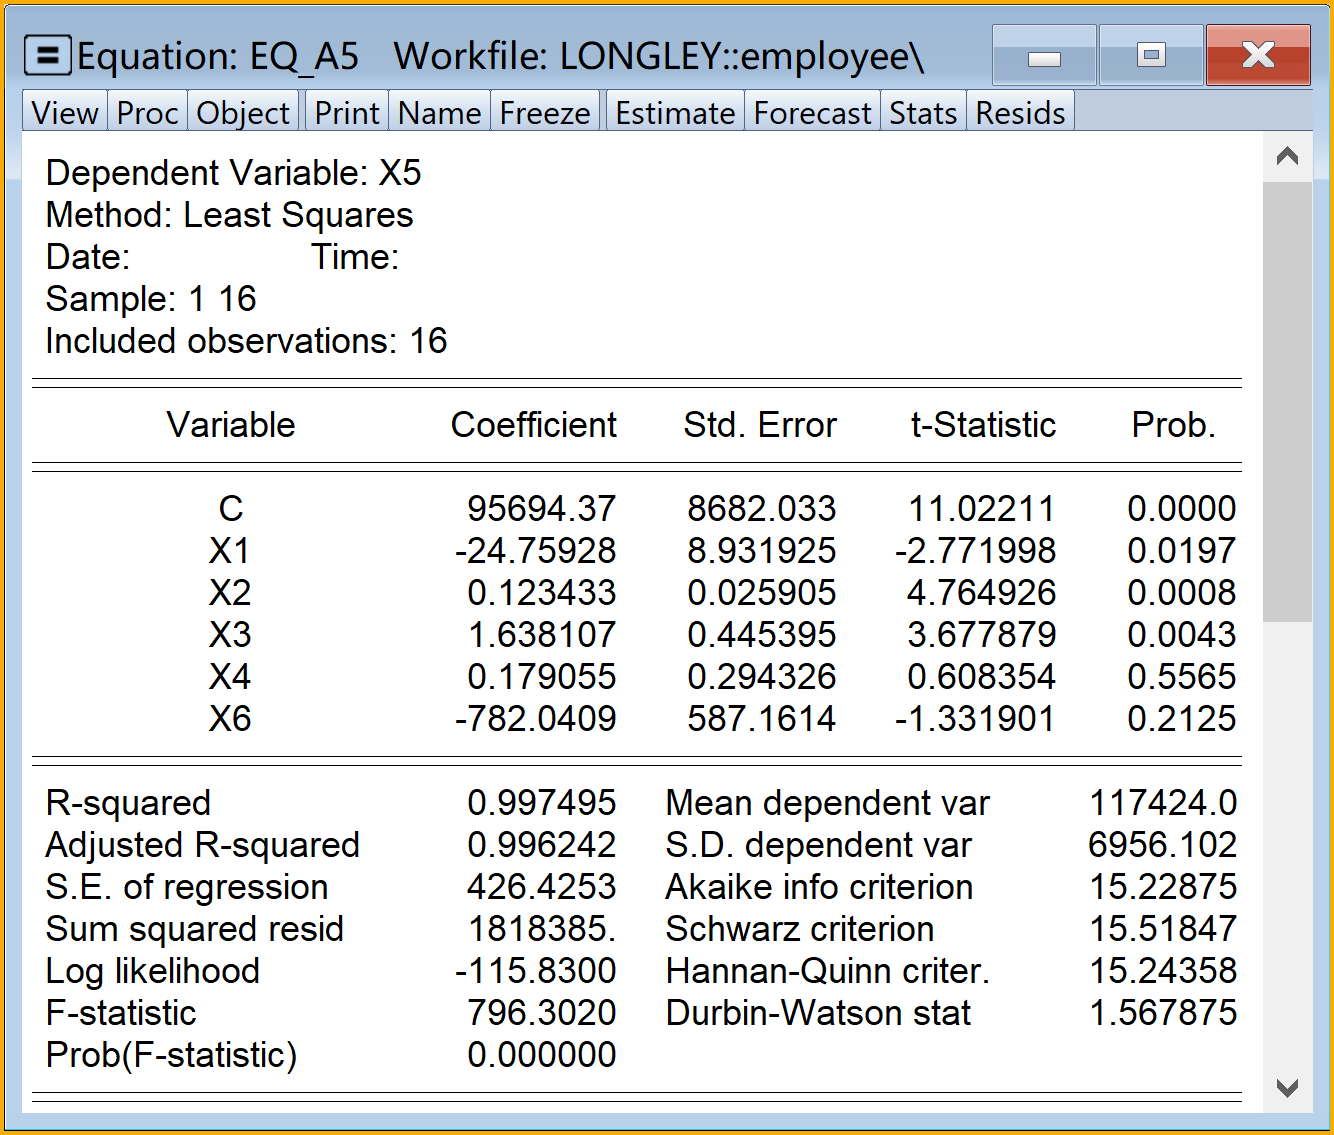Screen dimensions: 1334x1135
Task: Minimize the equation window
Action: point(1044,56)
